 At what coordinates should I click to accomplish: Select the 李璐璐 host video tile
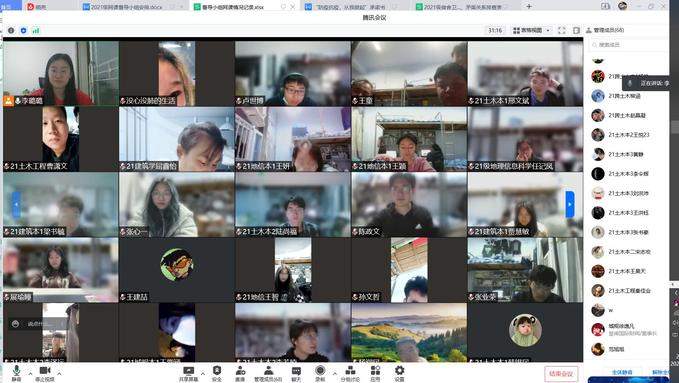(x=61, y=73)
